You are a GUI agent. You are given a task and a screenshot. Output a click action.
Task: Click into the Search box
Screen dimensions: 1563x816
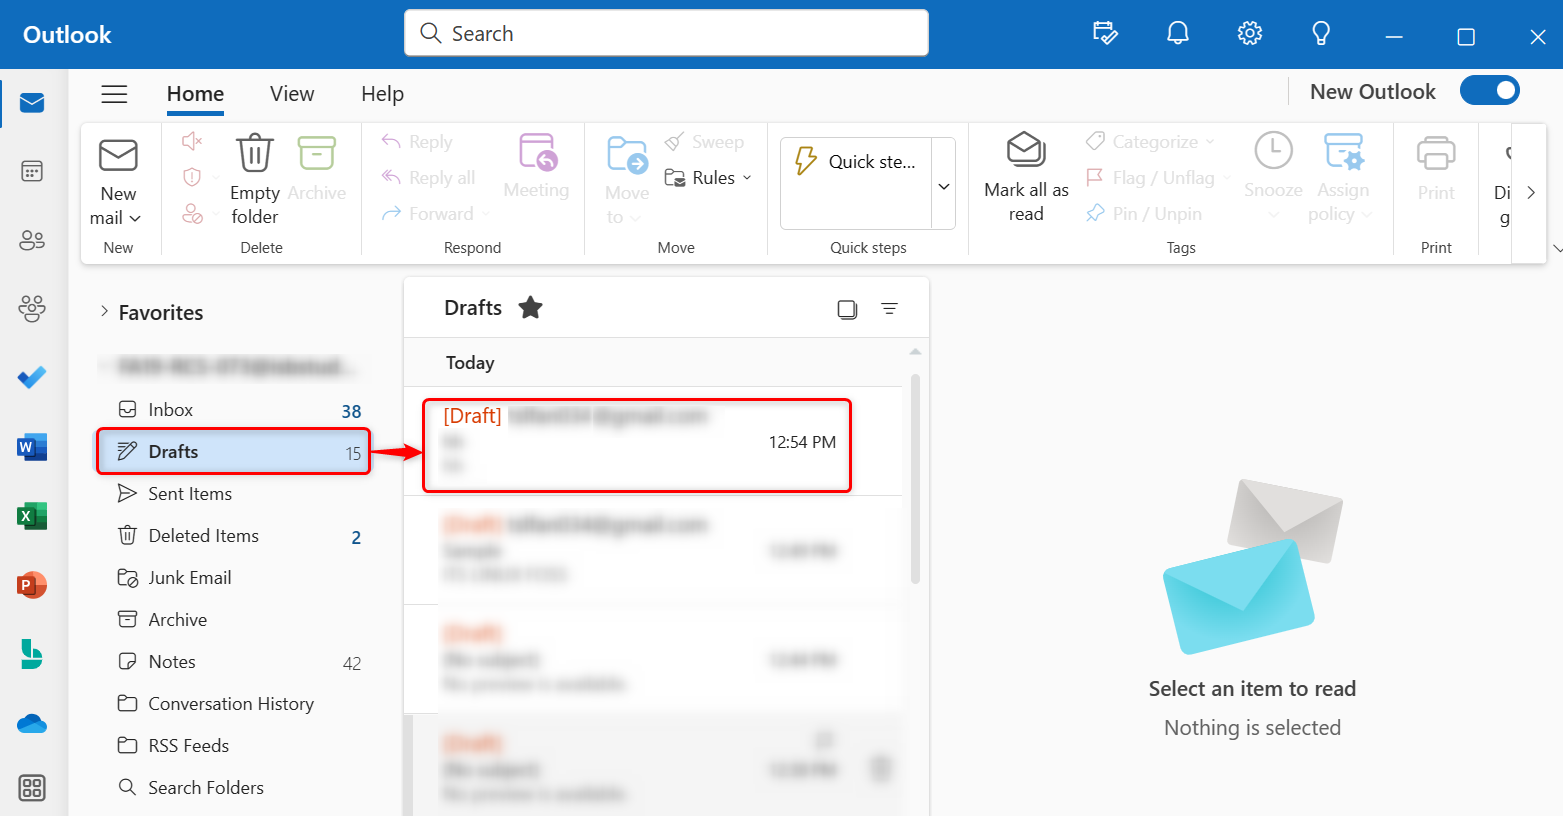666,33
